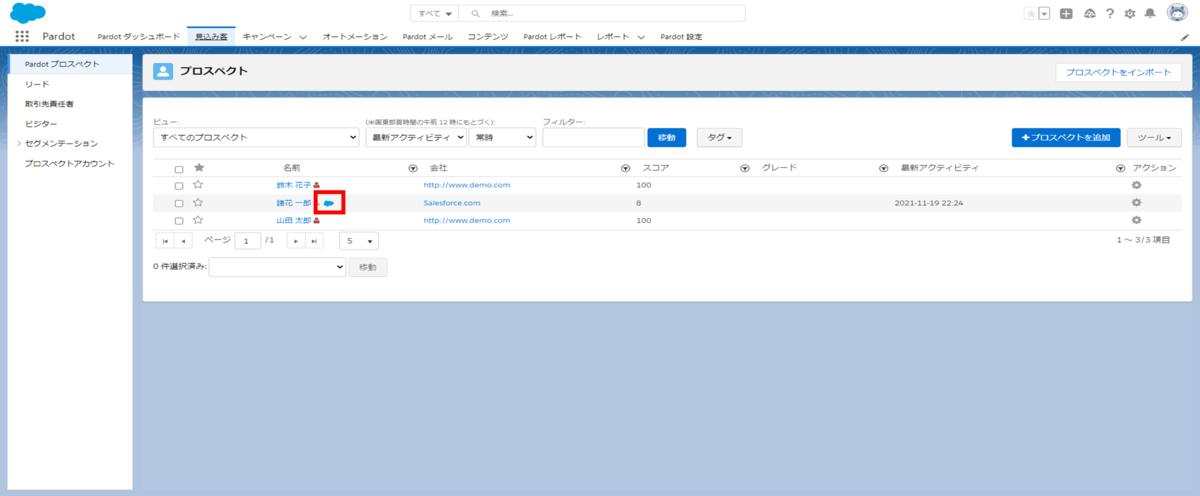This screenshot has width=1200, height=496.
Task: Open the notifications bell
Action: 1150,13
